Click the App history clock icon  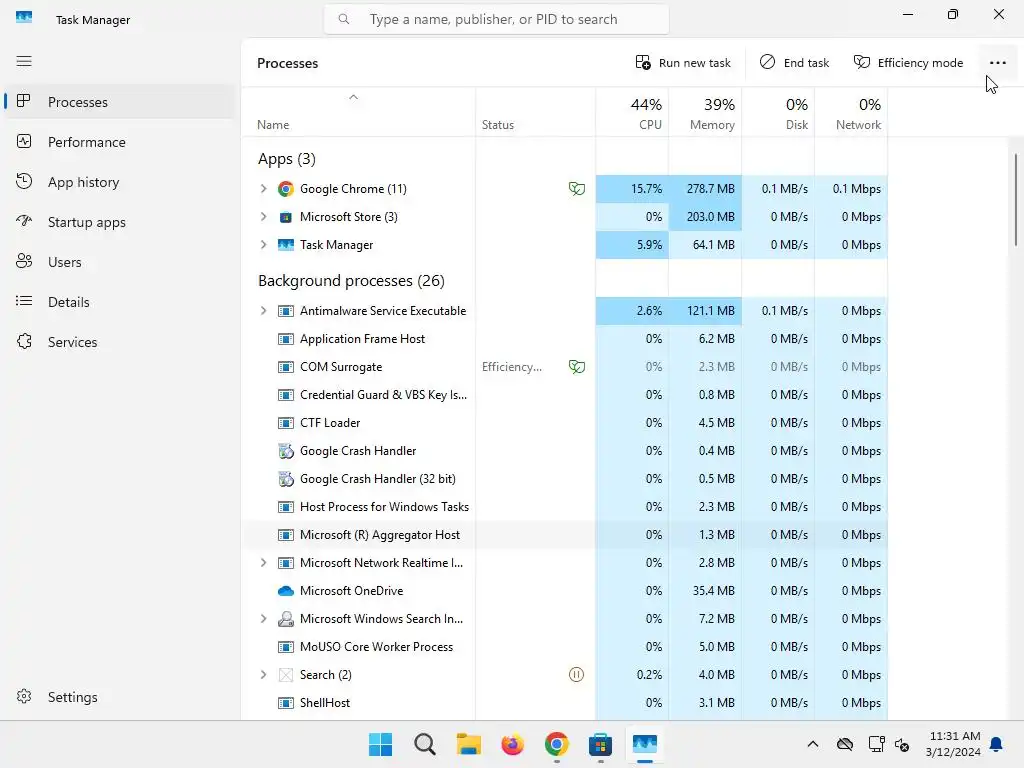(x=24, y=182)
